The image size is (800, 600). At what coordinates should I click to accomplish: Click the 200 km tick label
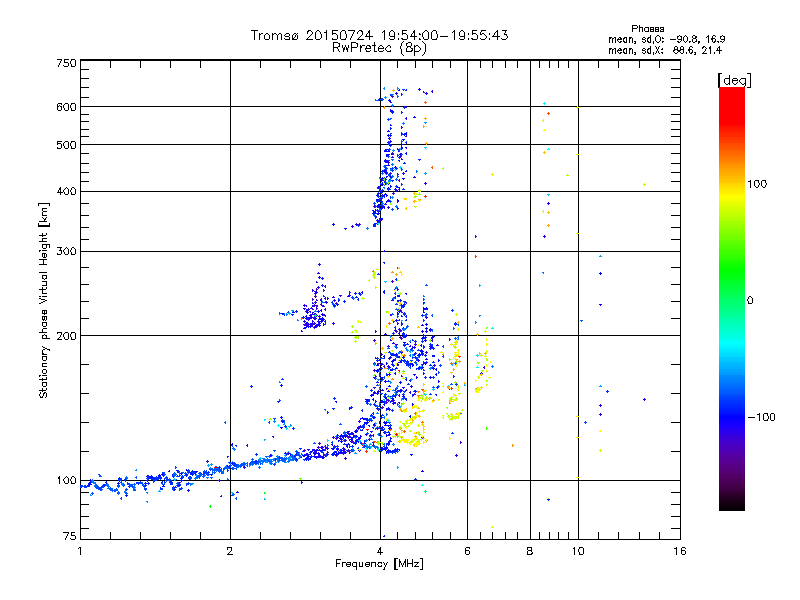66,336
